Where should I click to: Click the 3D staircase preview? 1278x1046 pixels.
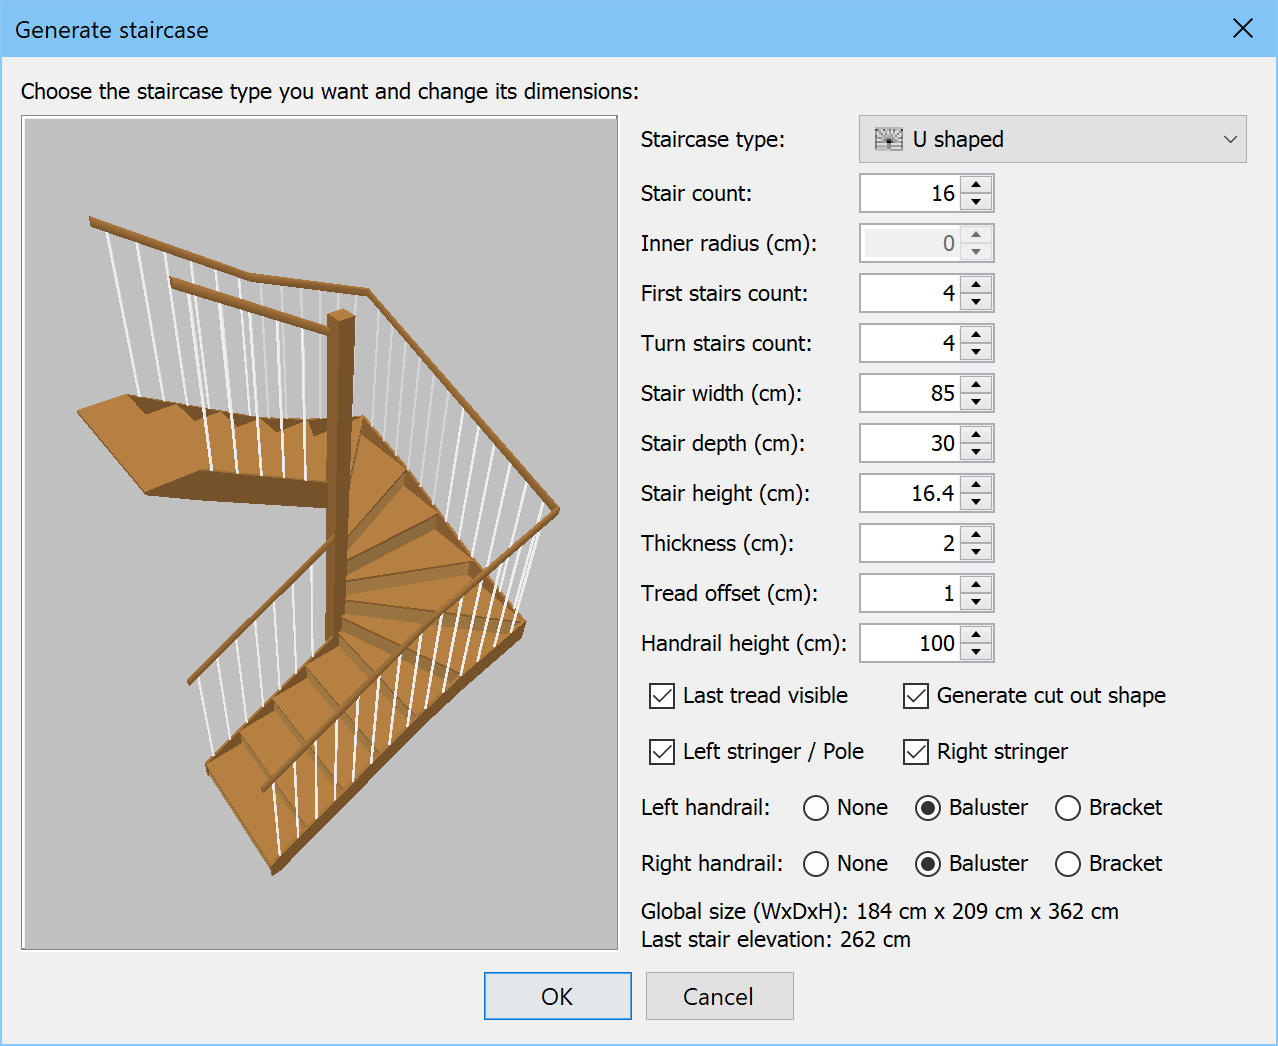320,533
